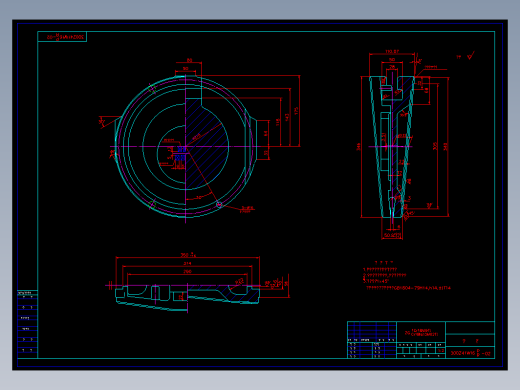
Task: Click the small bolt hole circle at lower right of flange
Action: click(x=219, y=205)
